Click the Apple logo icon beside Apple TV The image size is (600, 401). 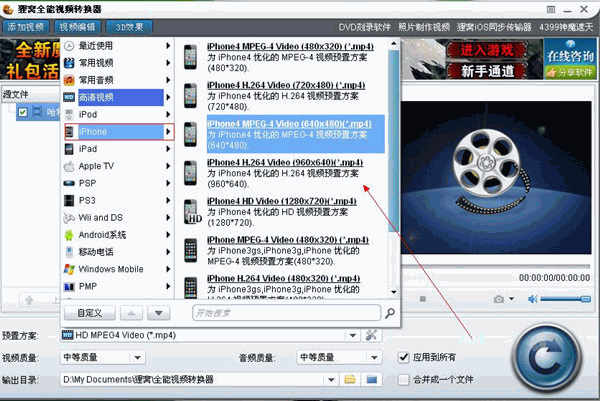69,166
